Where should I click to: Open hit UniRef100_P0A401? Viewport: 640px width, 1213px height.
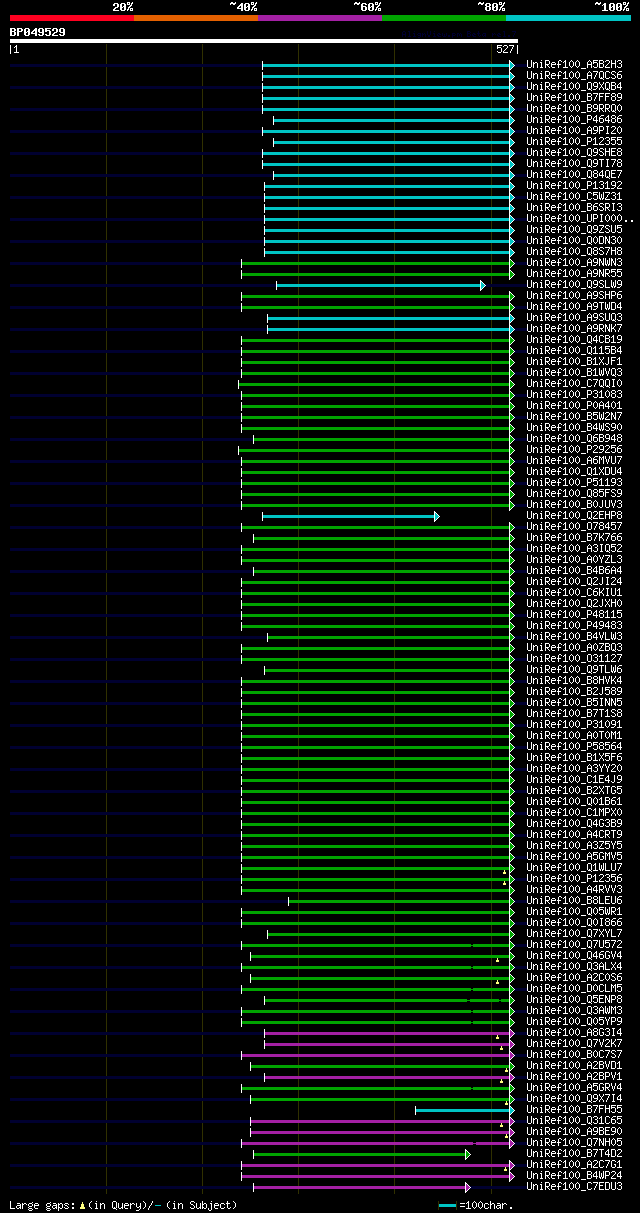tap(574, 405)
